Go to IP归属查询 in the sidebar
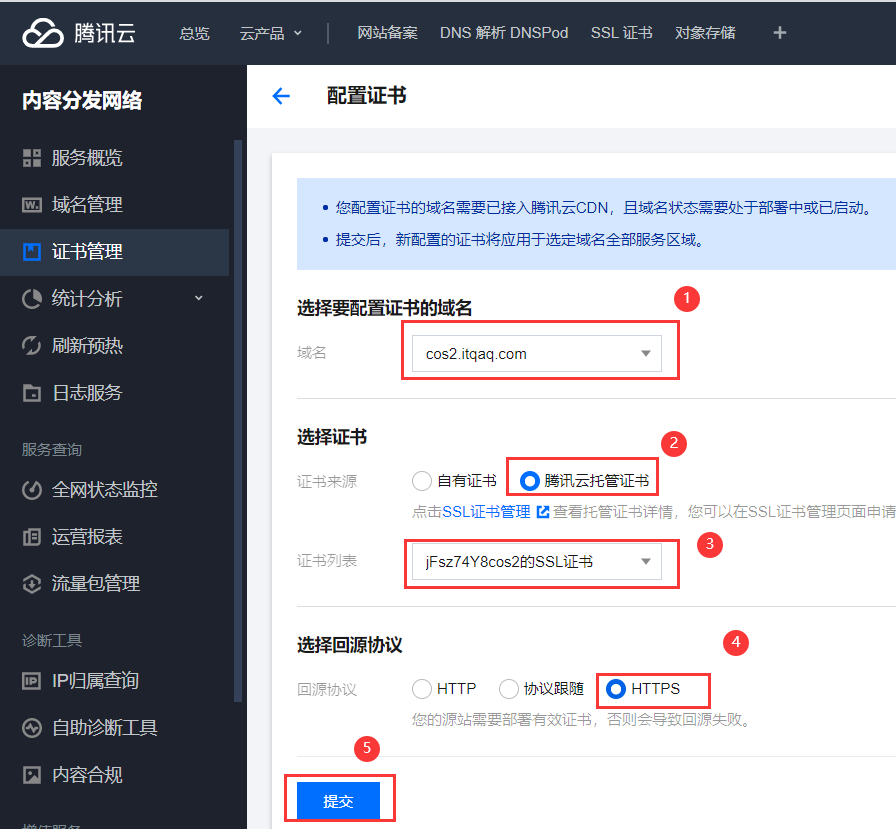 [x=114, y=680]
